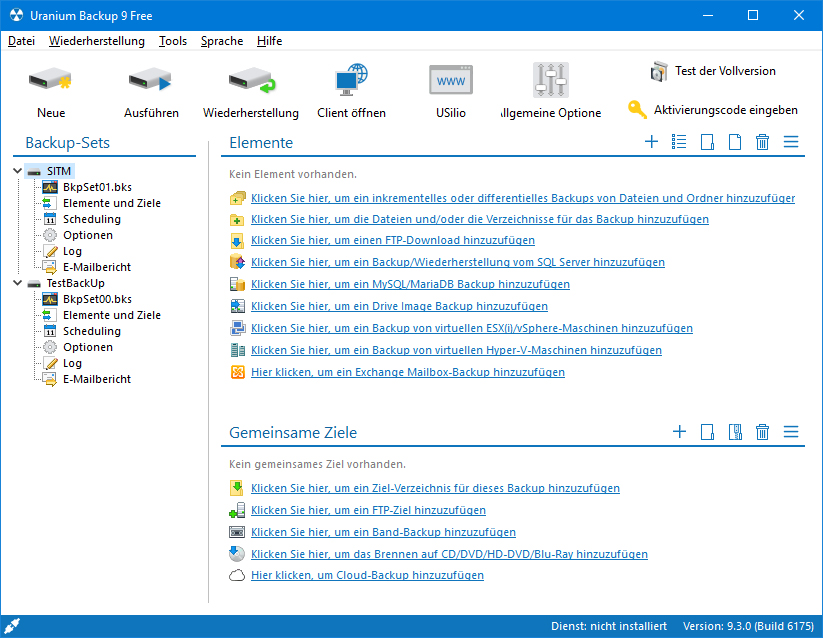823x638 pixels.
Task: Click the FTP-Download hinzufügen link
Action: click(393, 240)
